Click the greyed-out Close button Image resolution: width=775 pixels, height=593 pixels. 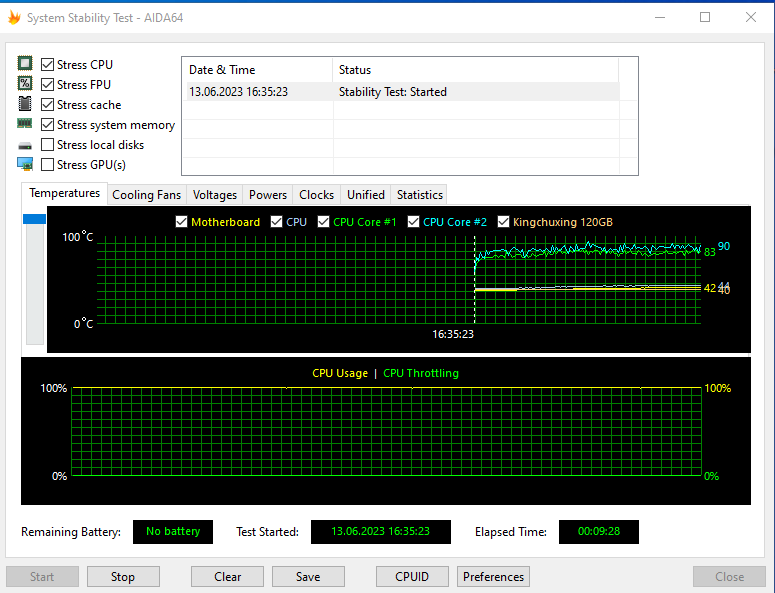(730, 577)
